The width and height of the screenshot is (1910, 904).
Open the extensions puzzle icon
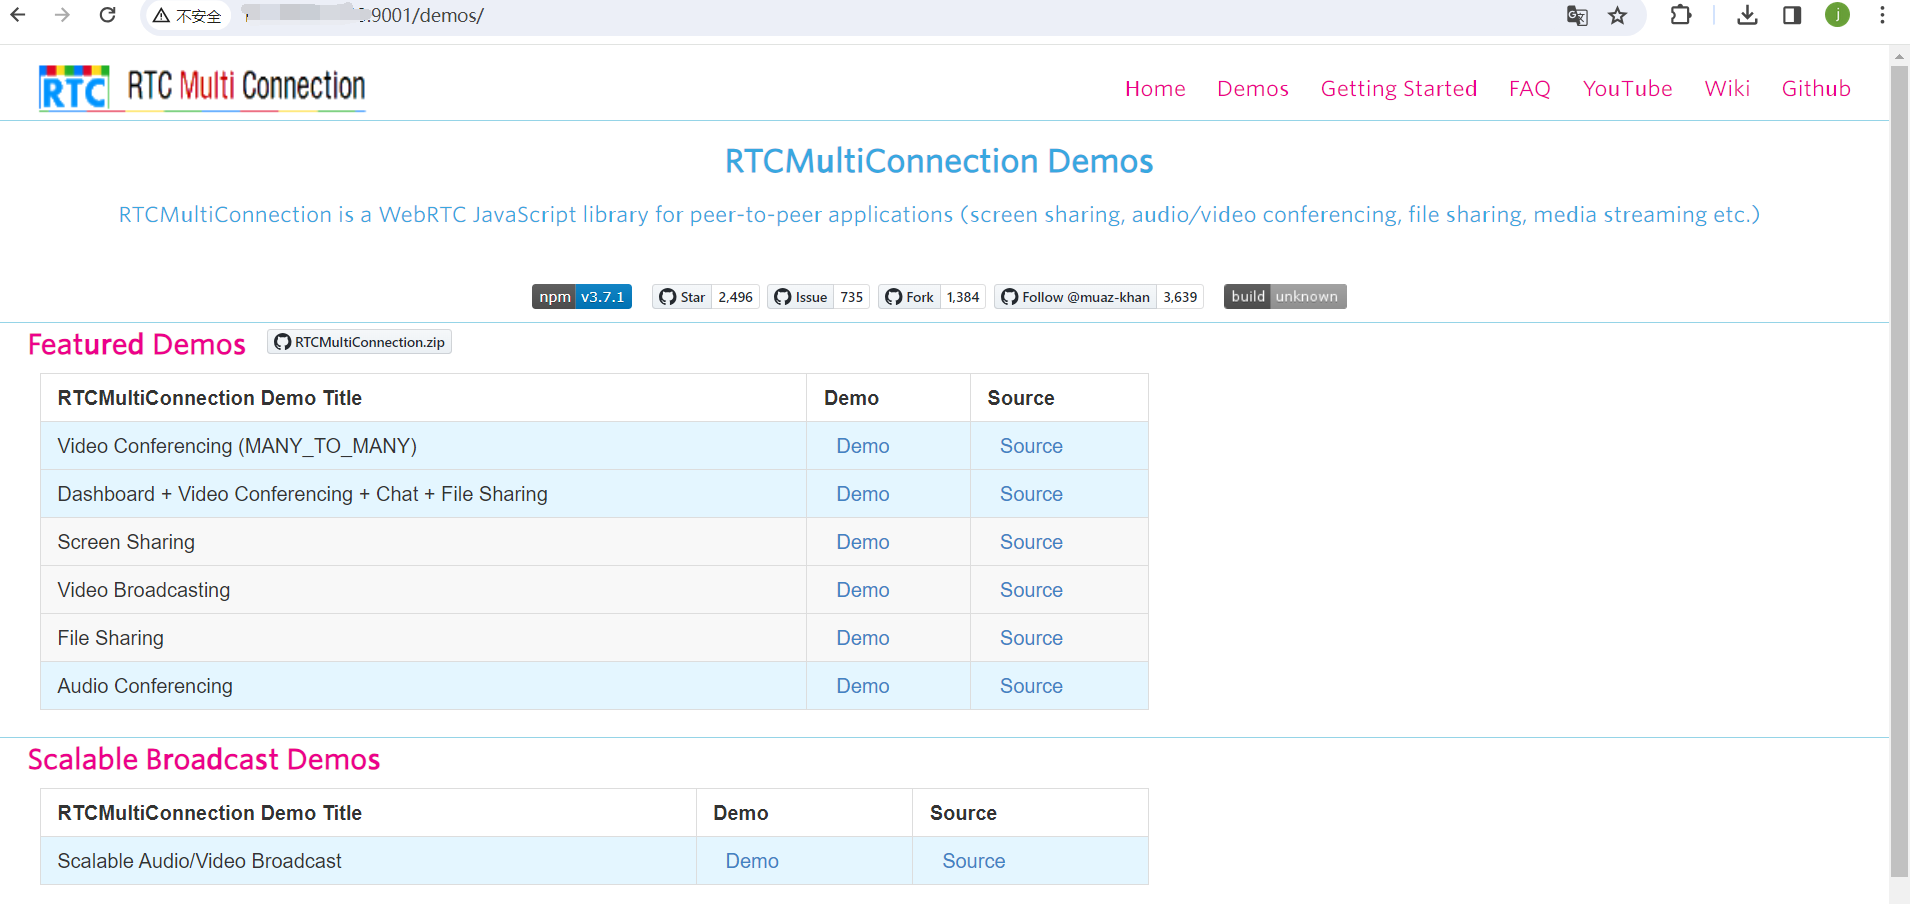click(1681, 15)
